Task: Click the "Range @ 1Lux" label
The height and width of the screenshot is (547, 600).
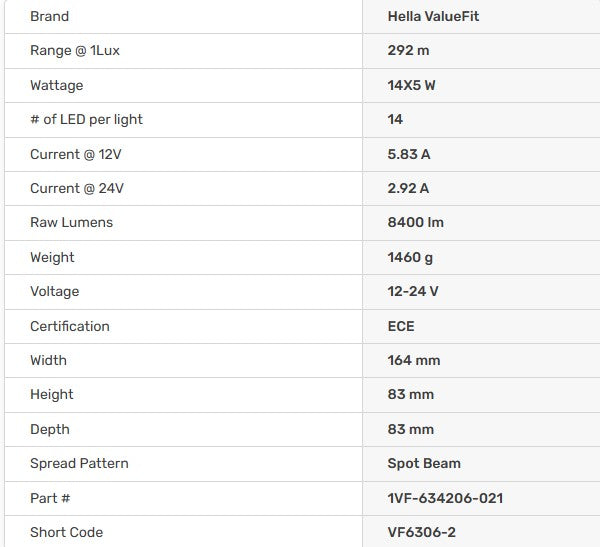Action: click(75, 50)
